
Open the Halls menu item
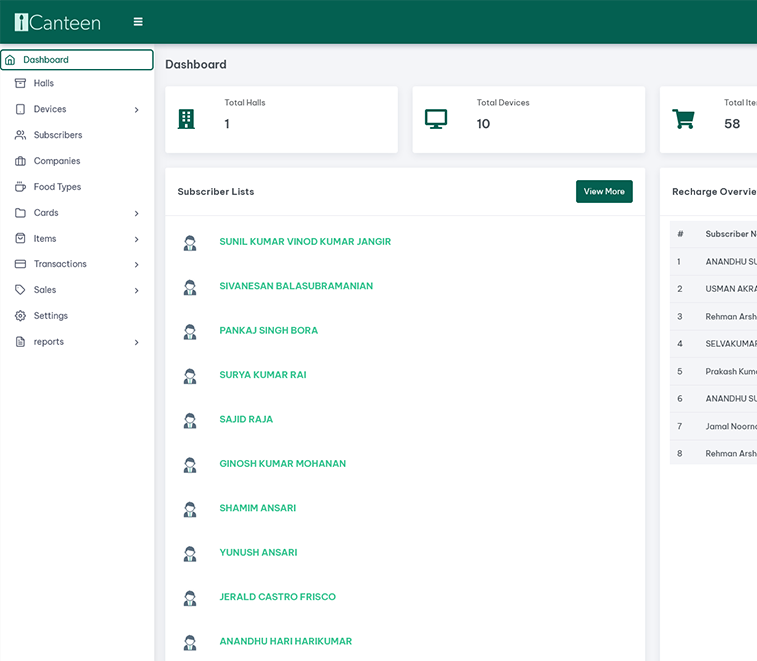pyautogui.click(x=44, y=83)
